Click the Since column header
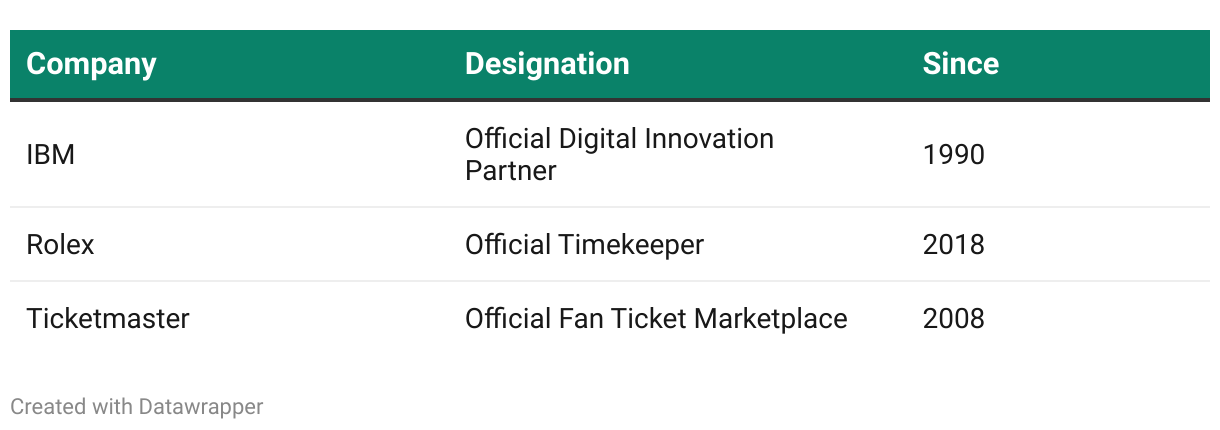 960,64
